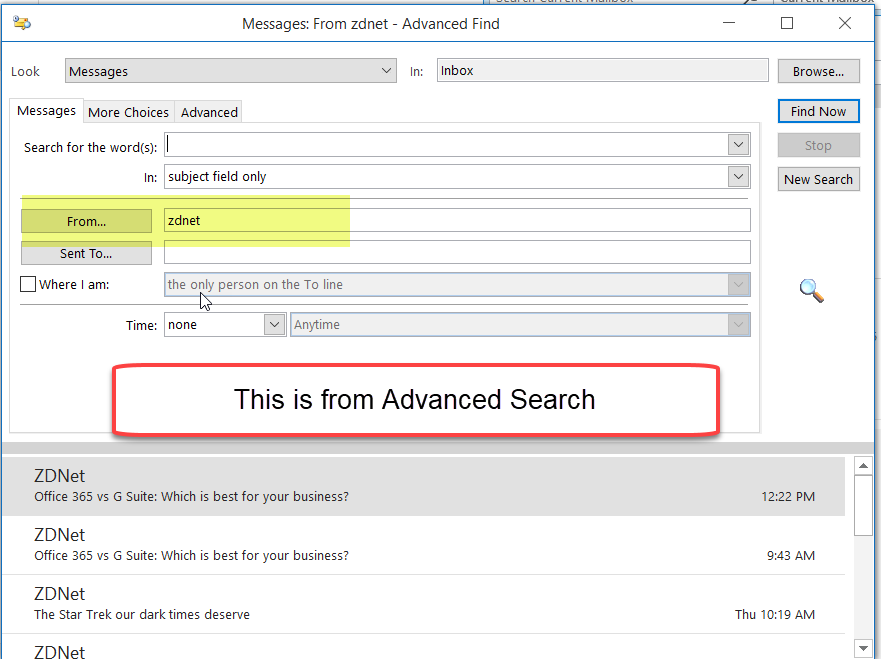
Task: Click the In: Inbox folder field
Action: coord(602,71)
